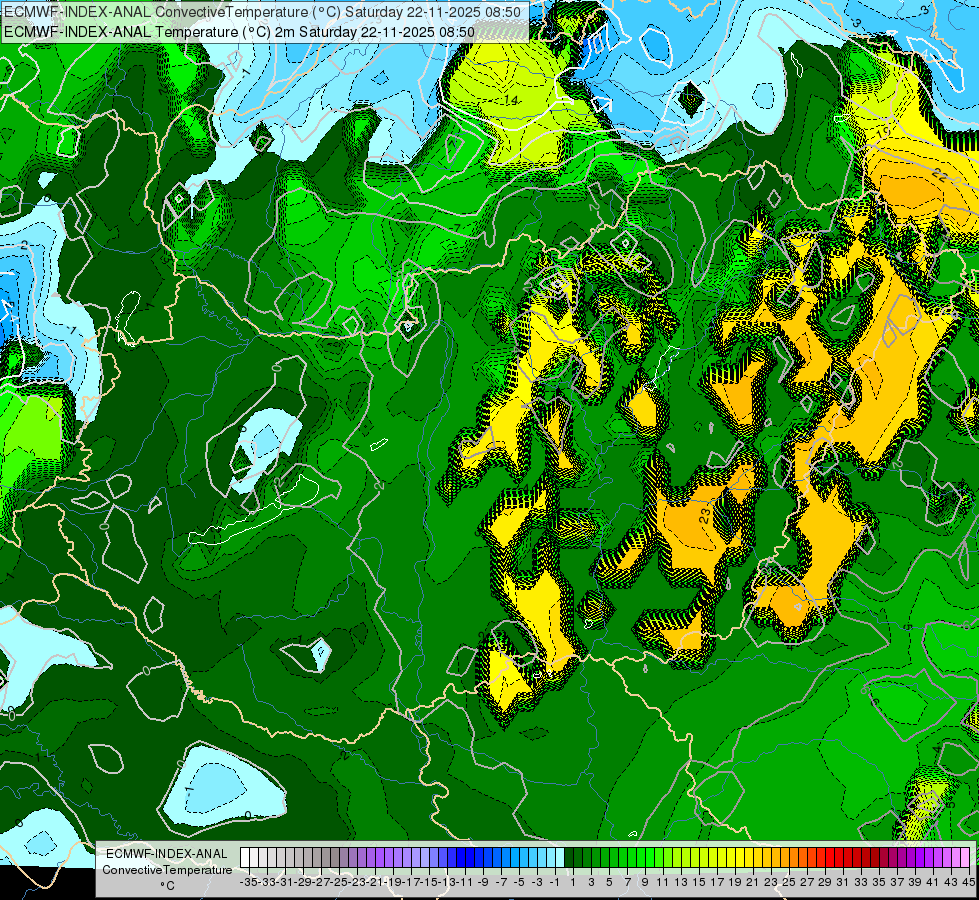979x900 pixels.
Task: Click the contour label 19 in yellow region
Action: (x=883, y=132)
